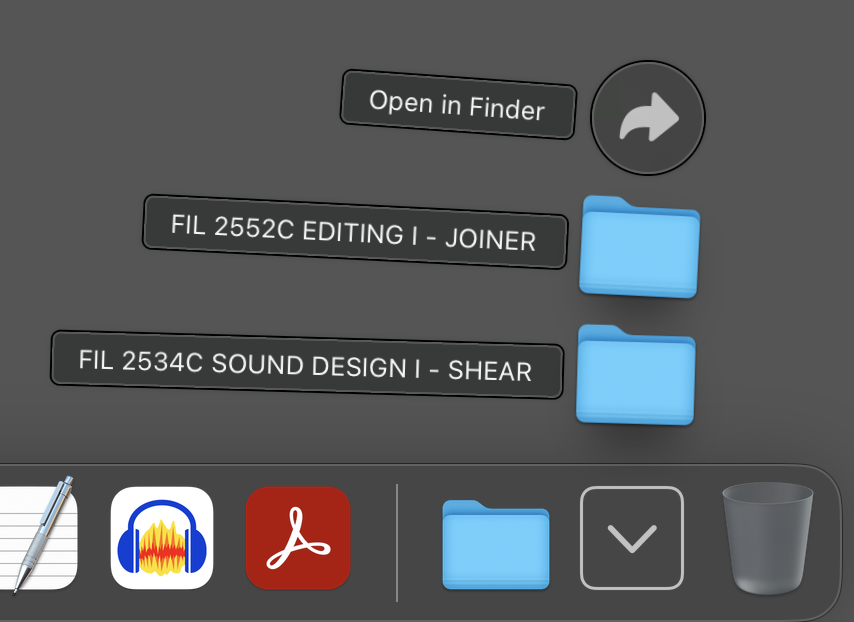The width and height of the screenshot is (854, 622).
Task: Choose the JOINER course folder in the stack
Action: tap(640, 248)
